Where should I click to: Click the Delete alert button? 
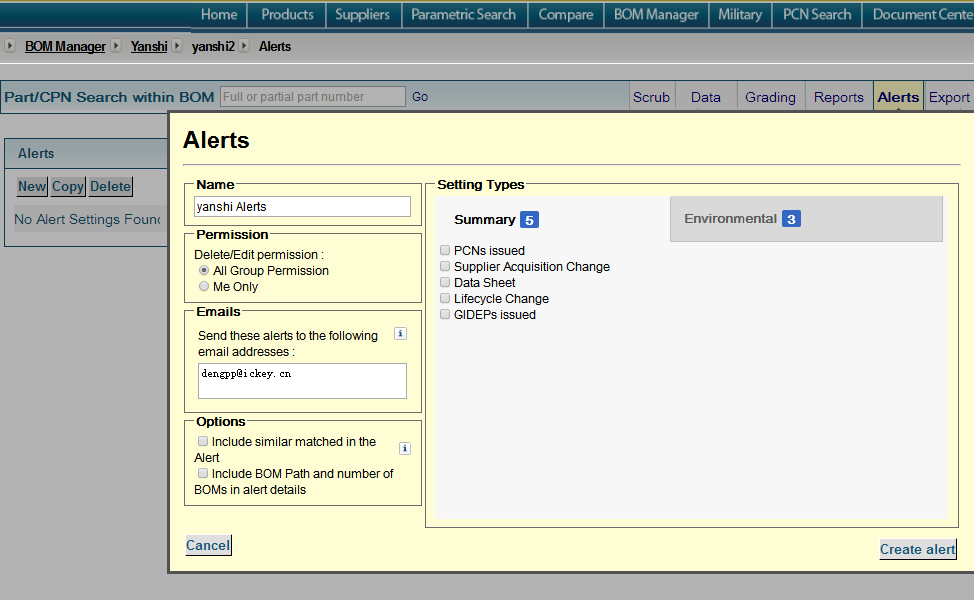(x=111, y=186)
